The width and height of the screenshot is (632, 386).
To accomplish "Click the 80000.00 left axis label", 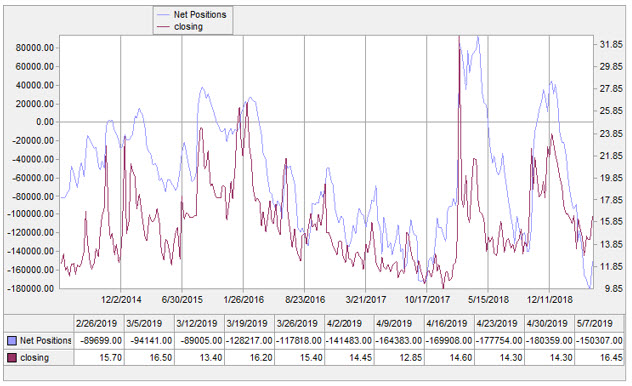I will [x=35, y=48].
